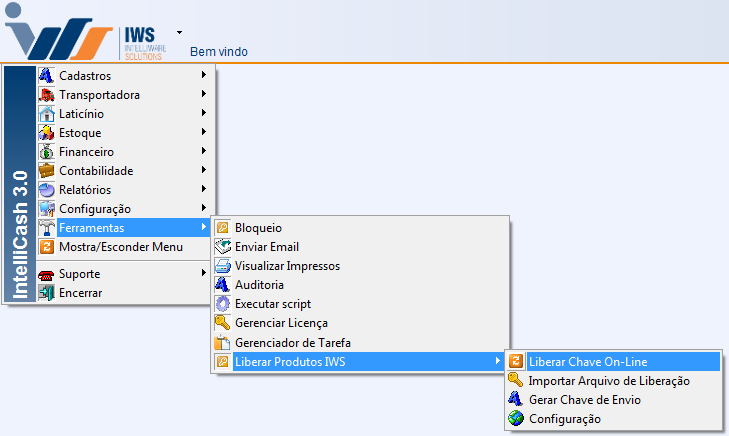The image size is (729, 436).
Task: Open the Cadastros menu
Action: coord(124,75)
